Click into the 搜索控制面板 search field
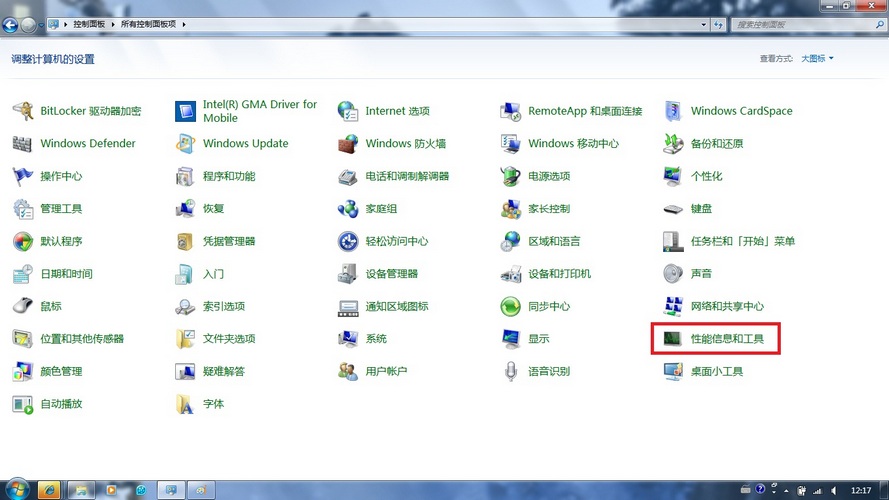 click(x=805, y=24)
